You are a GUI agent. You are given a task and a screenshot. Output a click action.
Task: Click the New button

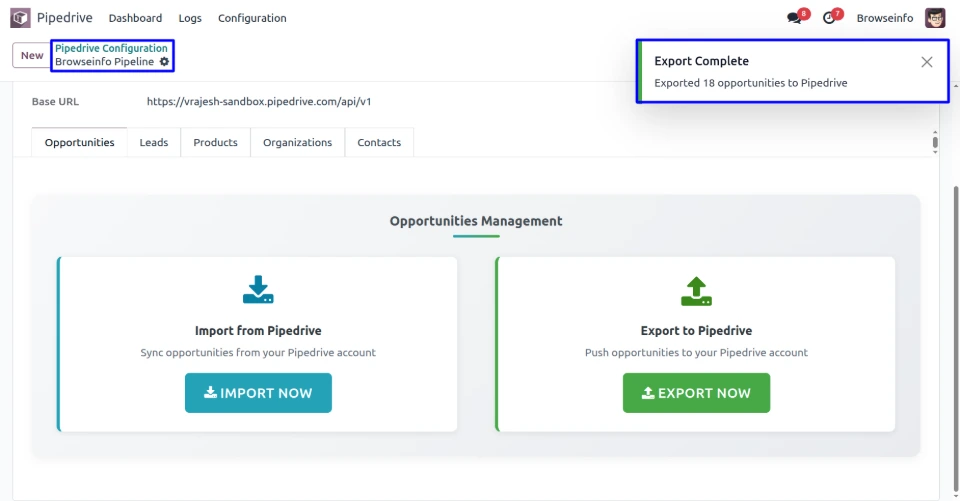(32, 55)
